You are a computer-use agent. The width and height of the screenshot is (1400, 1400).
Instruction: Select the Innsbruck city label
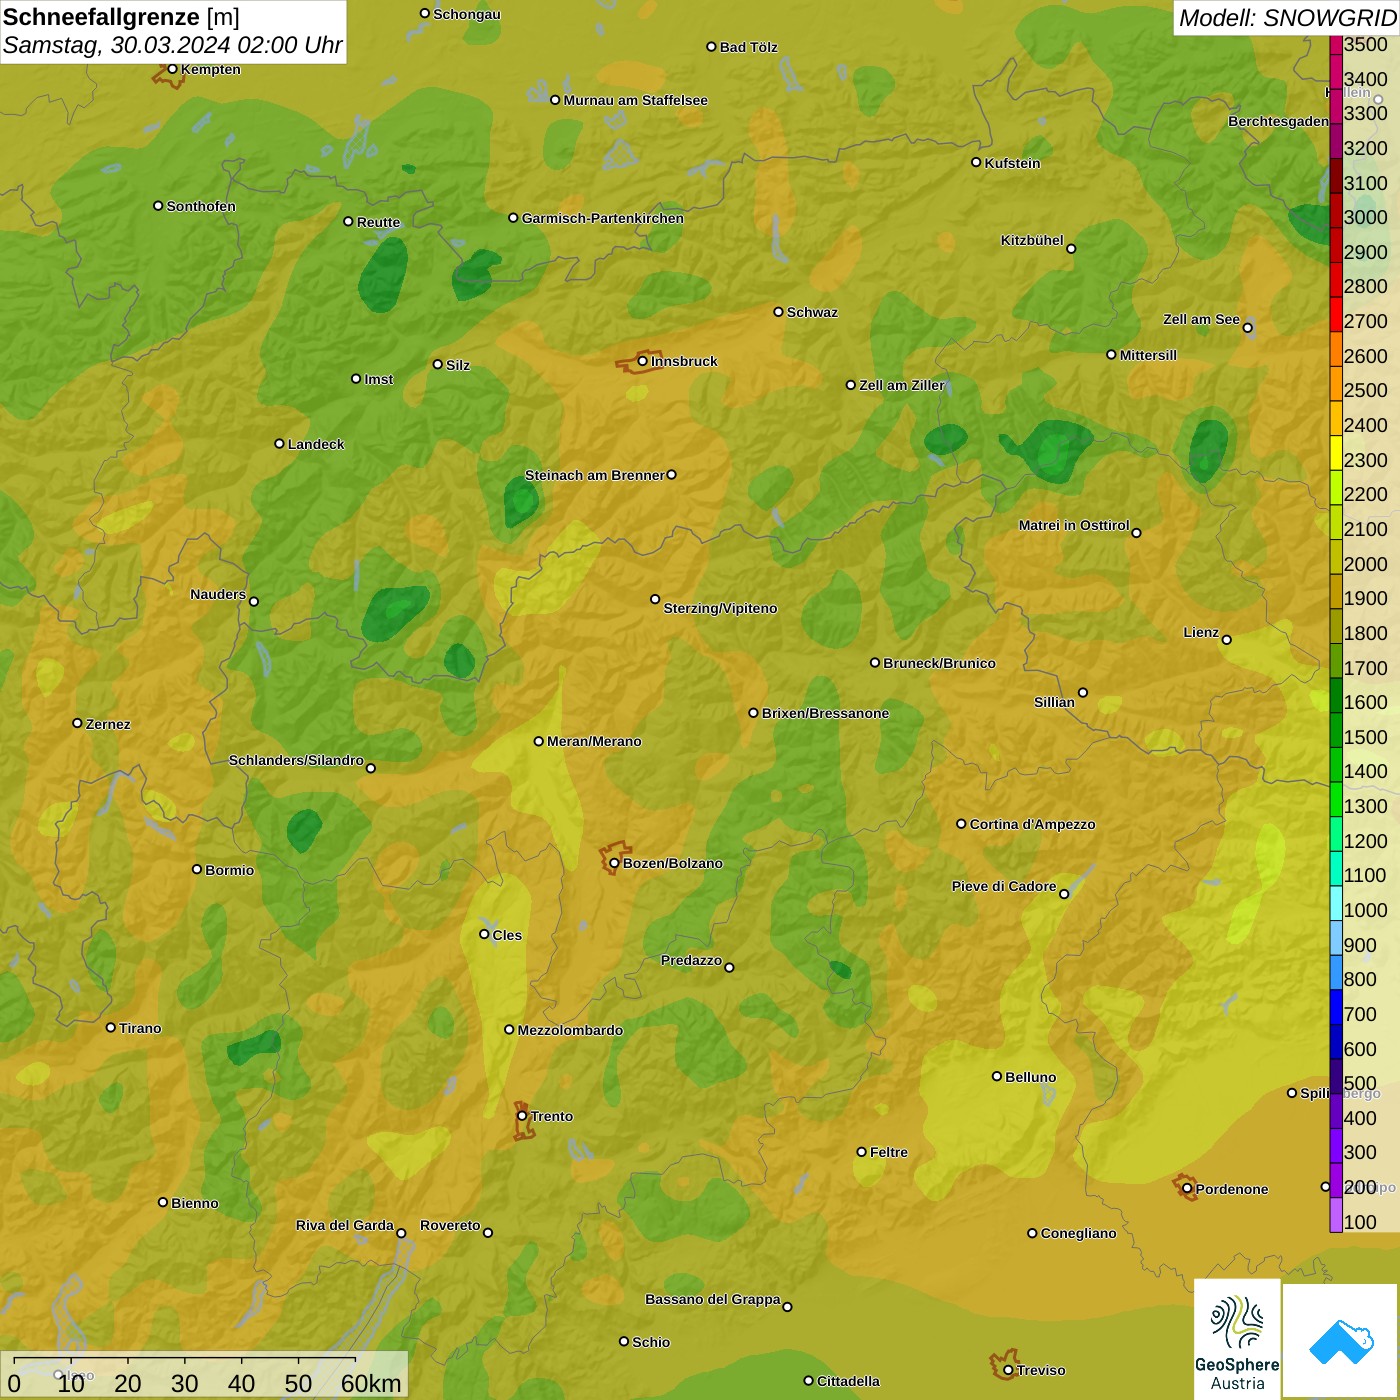684,361
